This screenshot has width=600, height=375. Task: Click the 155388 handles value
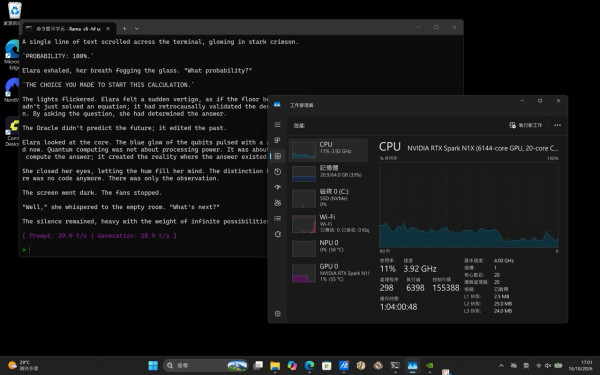coord(445,288)
